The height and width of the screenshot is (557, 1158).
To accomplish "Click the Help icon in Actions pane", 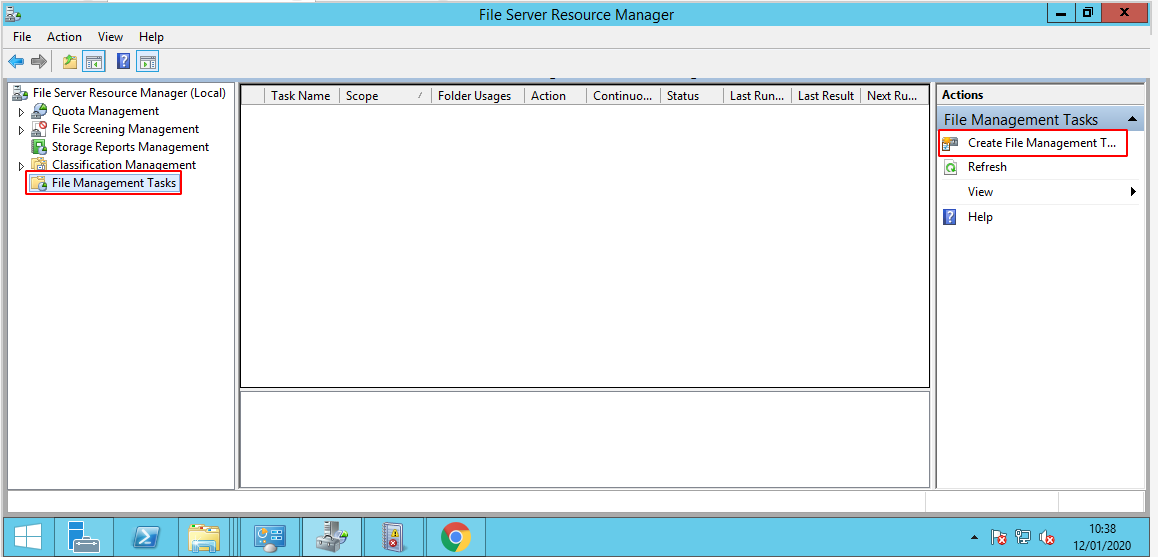I will pos(950,217).
